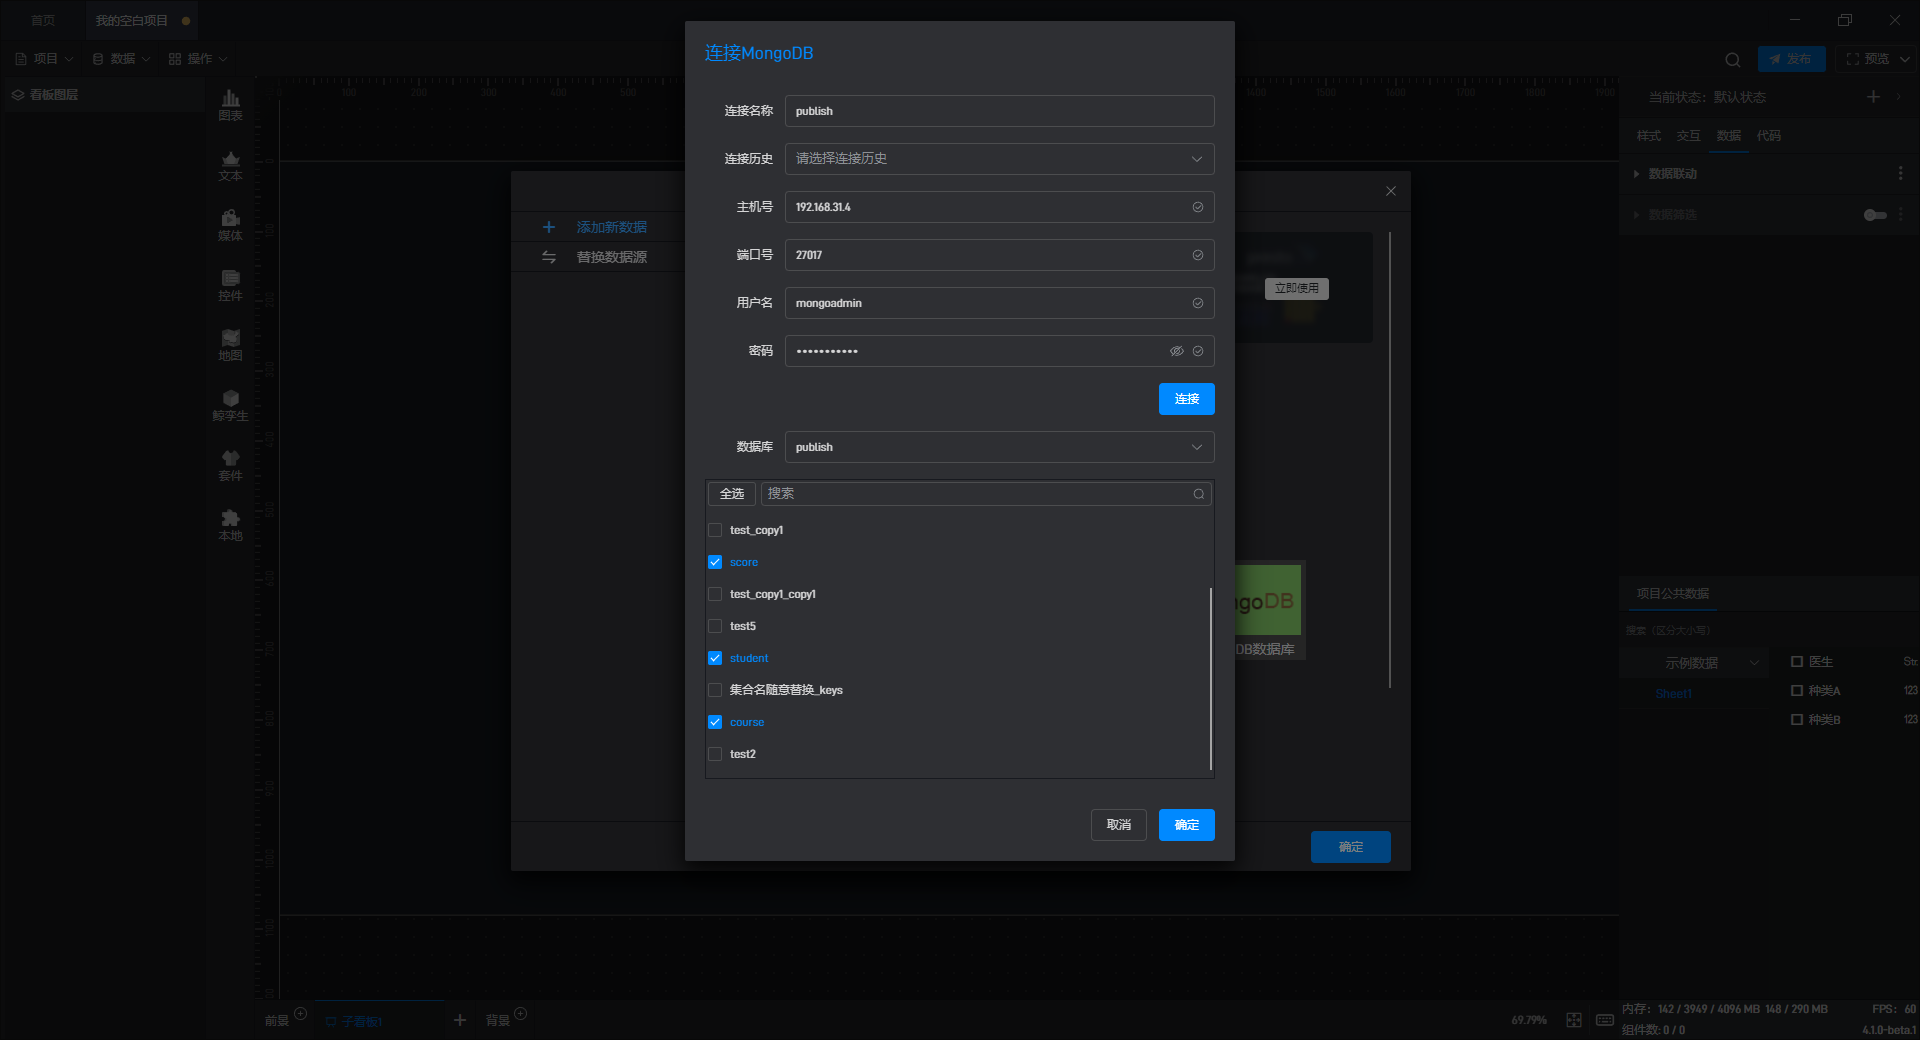This screenshot has width=1920, height=1040.
Task: Switch to the 首页 tab
Action: point(42,20)
